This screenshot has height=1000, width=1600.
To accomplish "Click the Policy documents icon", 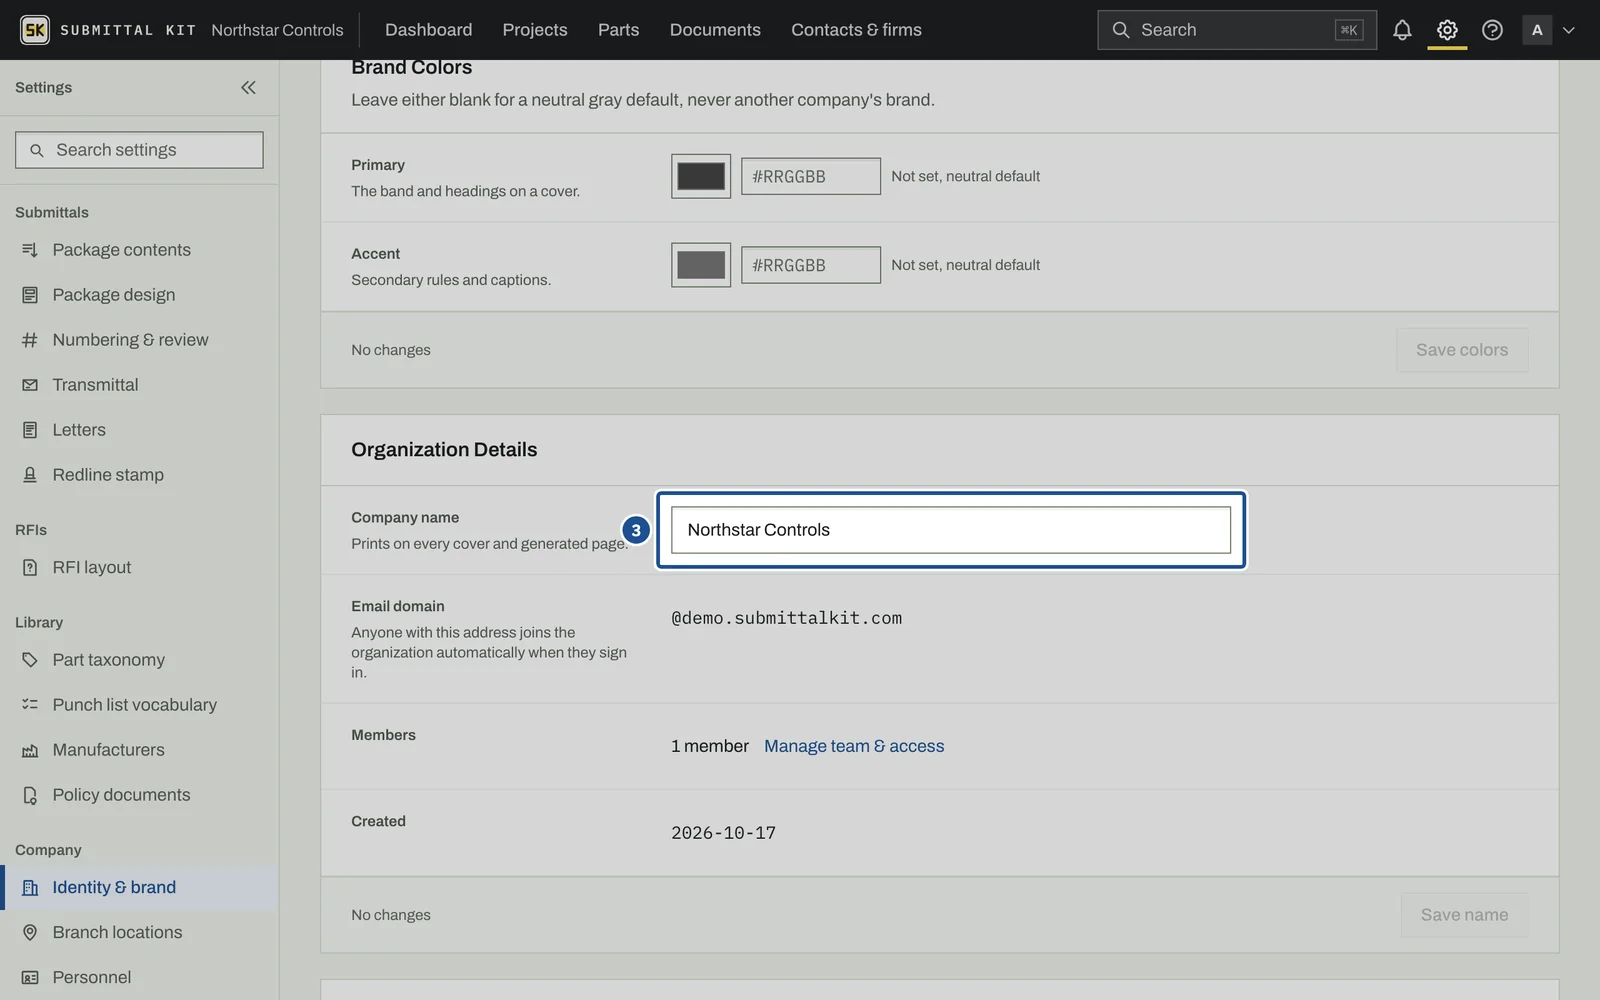I will click(x=30, y=795).
